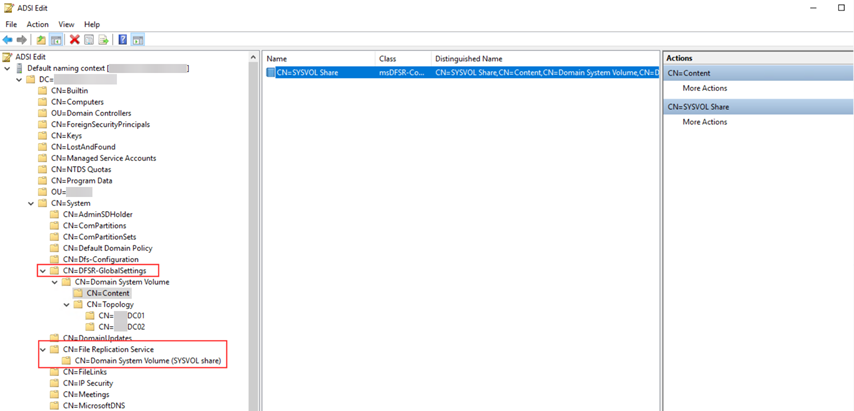Collapse the CN=System container

[x=31, y=203]
